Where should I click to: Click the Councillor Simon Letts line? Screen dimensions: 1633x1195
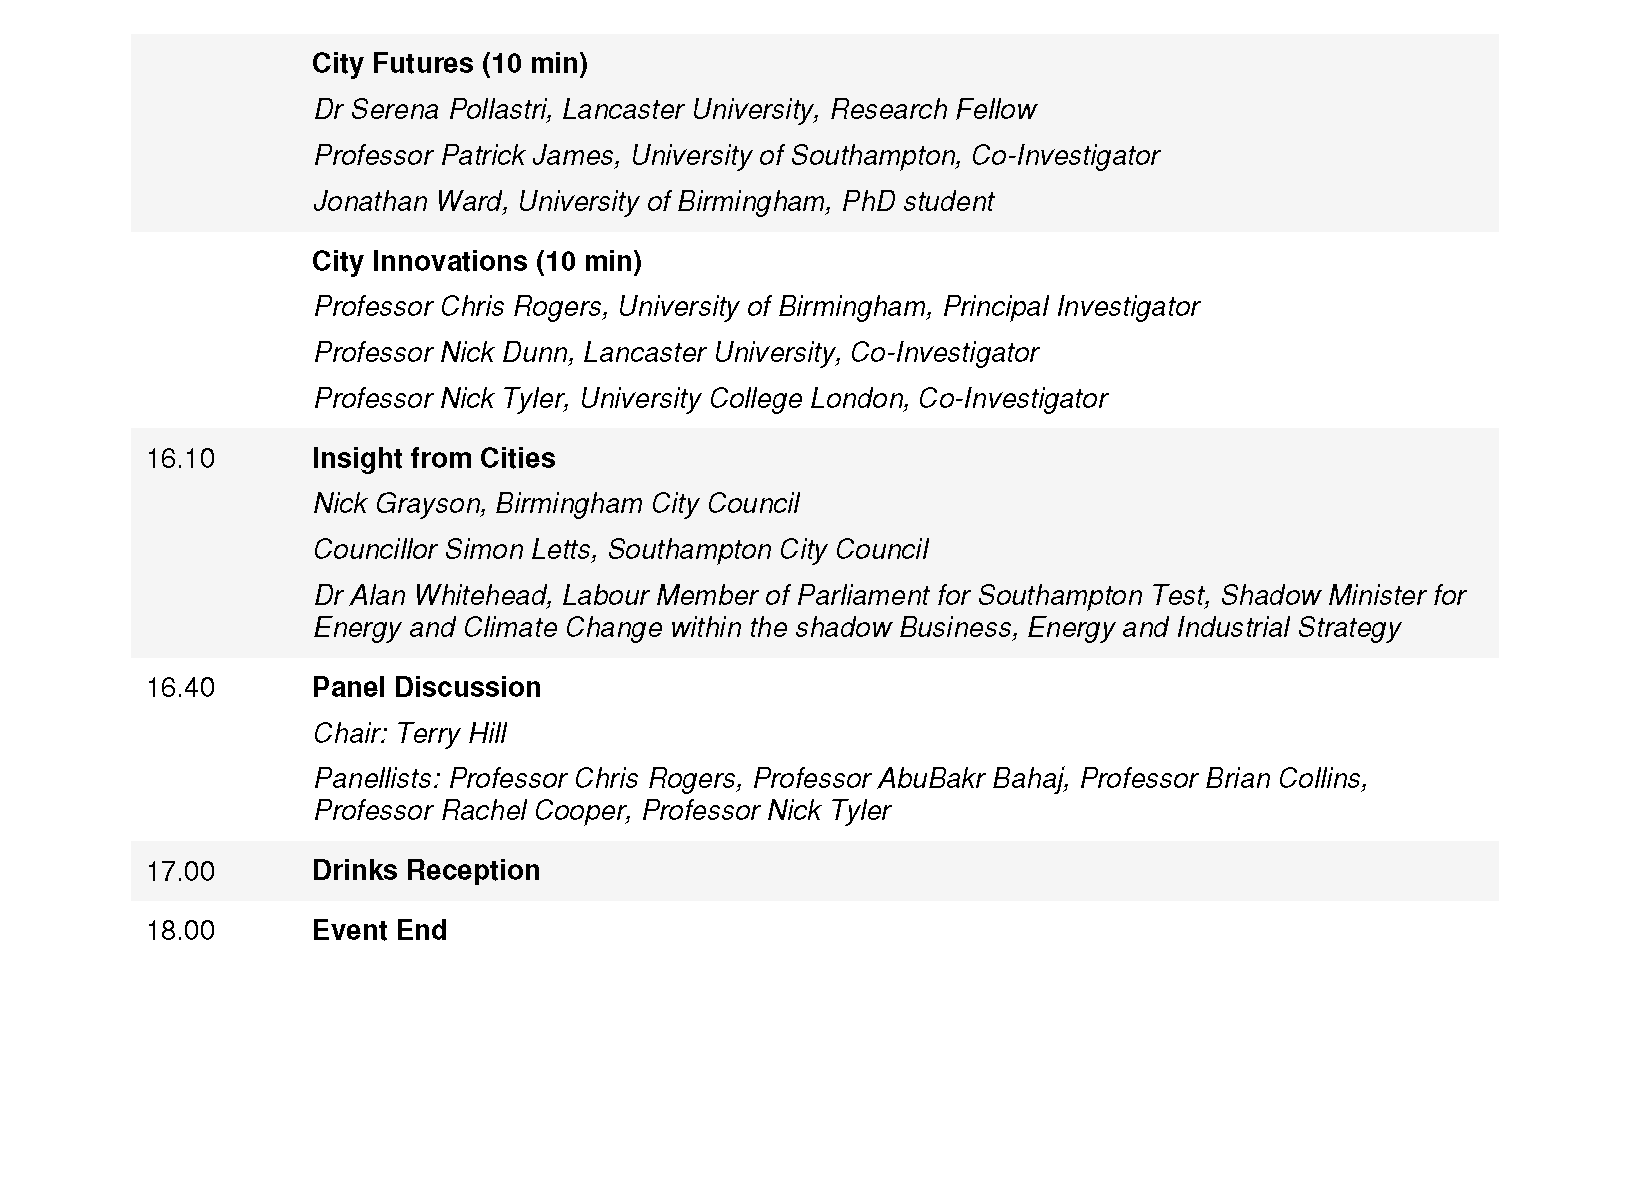click(x=620, y=550)
